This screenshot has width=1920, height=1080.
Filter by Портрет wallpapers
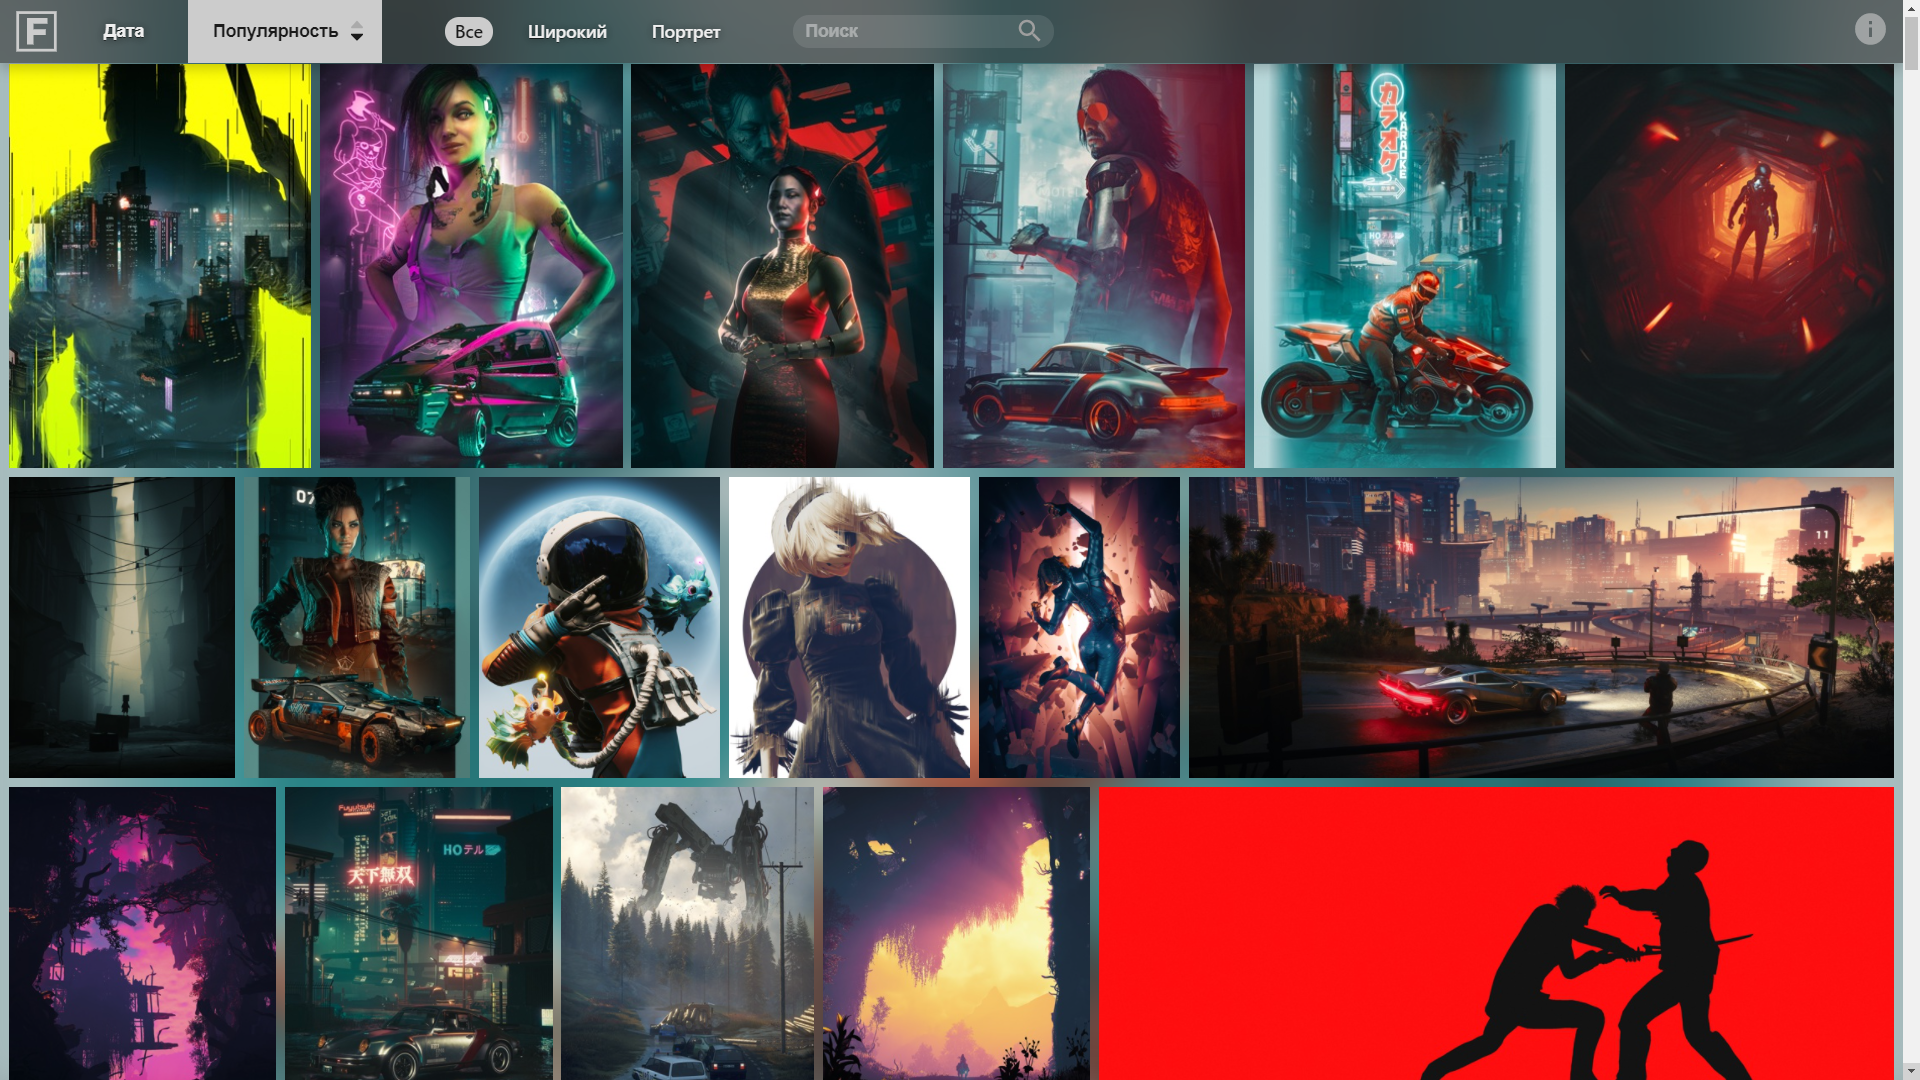click(x=686, y=31)
